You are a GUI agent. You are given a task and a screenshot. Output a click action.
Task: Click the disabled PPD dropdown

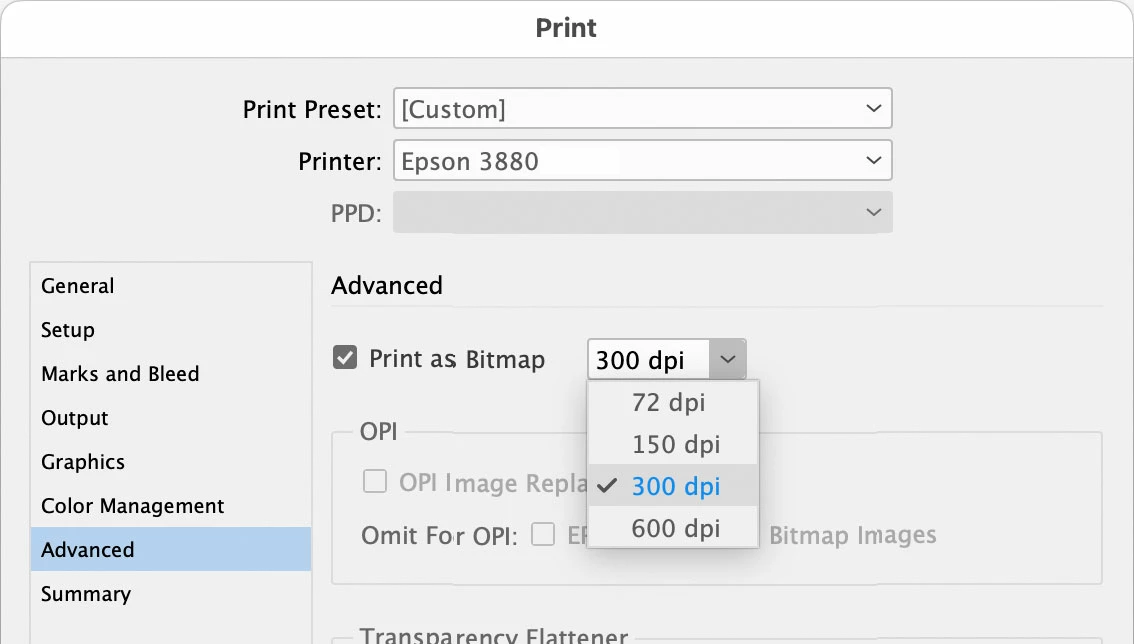click(x=642, y=213)
